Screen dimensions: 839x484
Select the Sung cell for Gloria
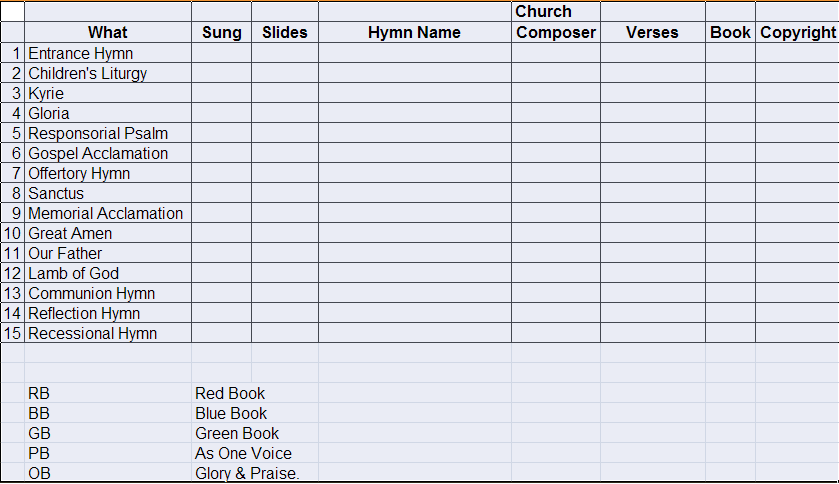point(222,113)
